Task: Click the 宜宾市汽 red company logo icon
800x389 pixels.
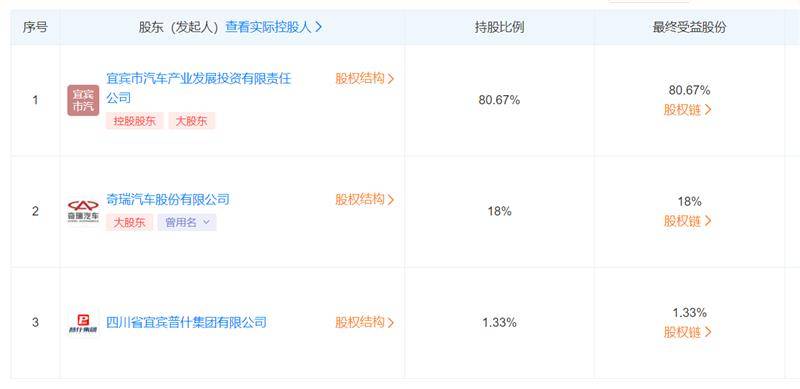Action: (83, 100)
